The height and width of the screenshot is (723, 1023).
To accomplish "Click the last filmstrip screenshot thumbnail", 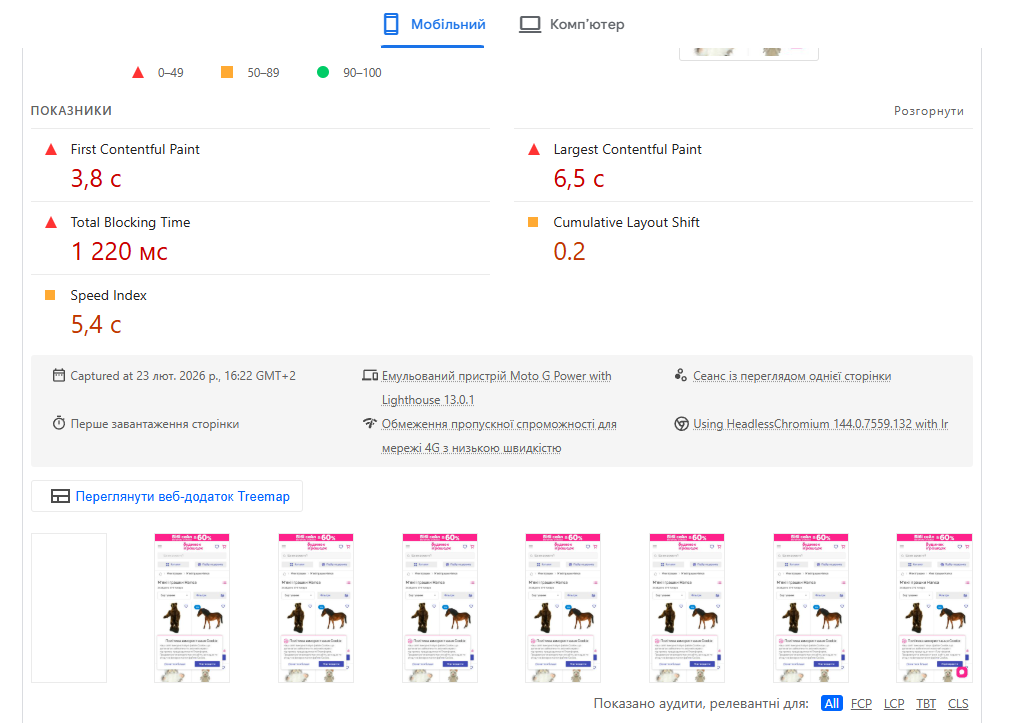I will point(934,608).
